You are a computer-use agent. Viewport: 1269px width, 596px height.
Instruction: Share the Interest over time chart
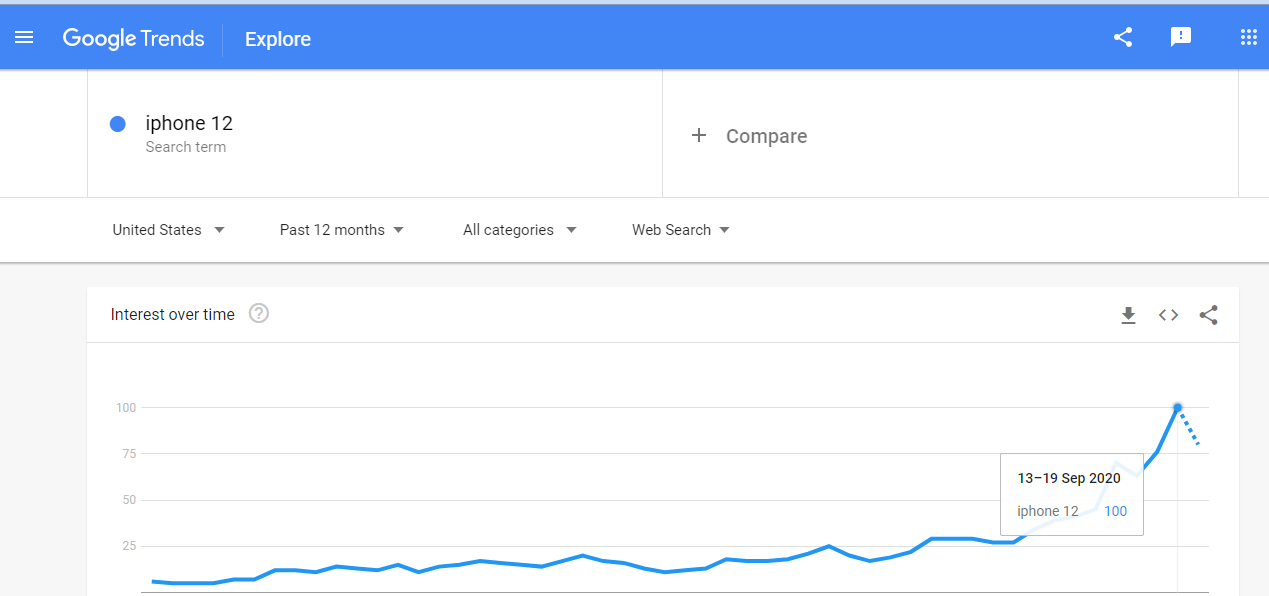click(x=1208, y=315)
